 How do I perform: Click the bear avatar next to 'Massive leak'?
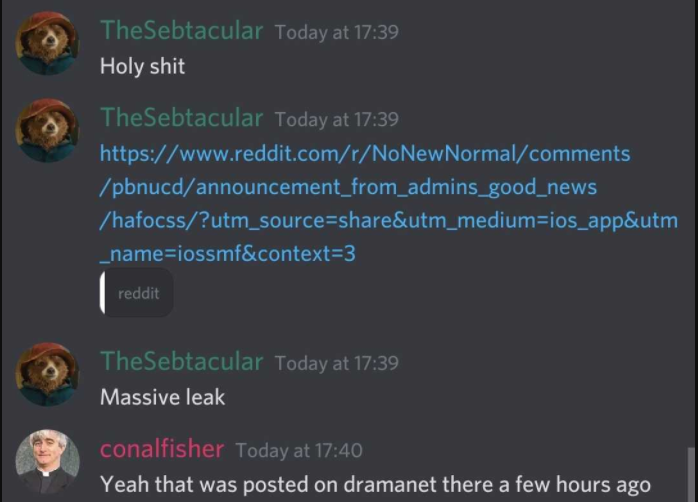(47, 374)
